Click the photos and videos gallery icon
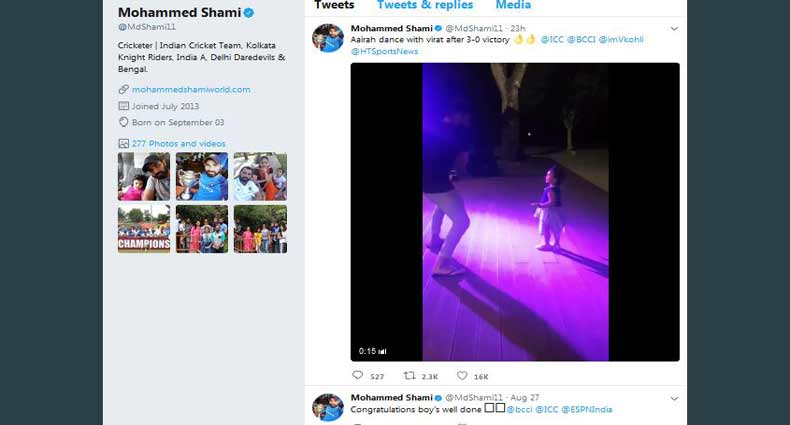Viewport: 790px width, 425px height. 123,144
